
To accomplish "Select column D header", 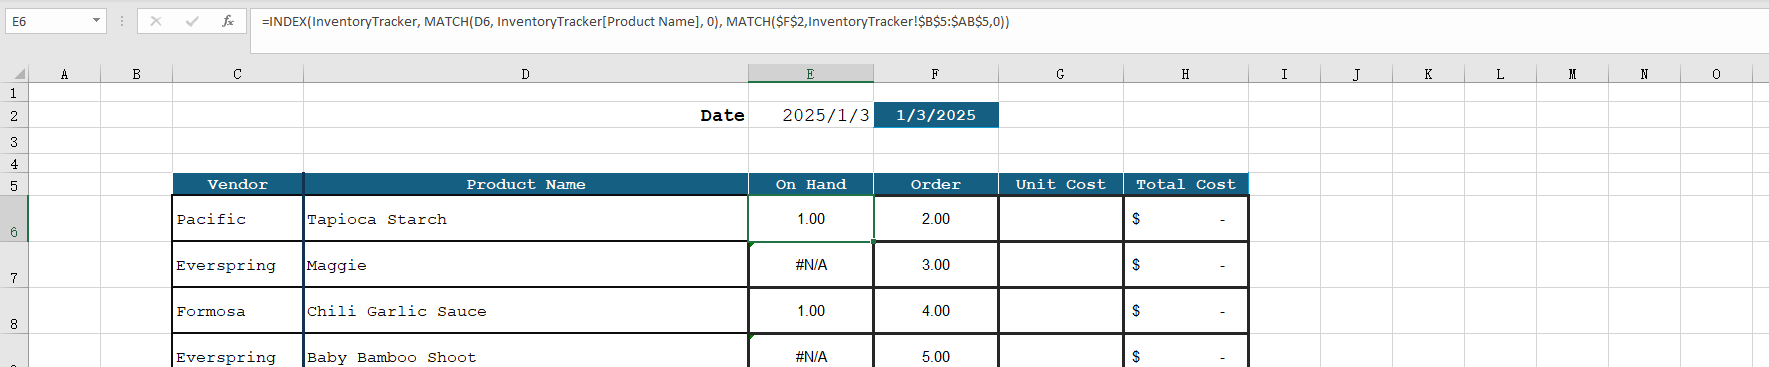I will pyautogui.click(x=525, y=74).
